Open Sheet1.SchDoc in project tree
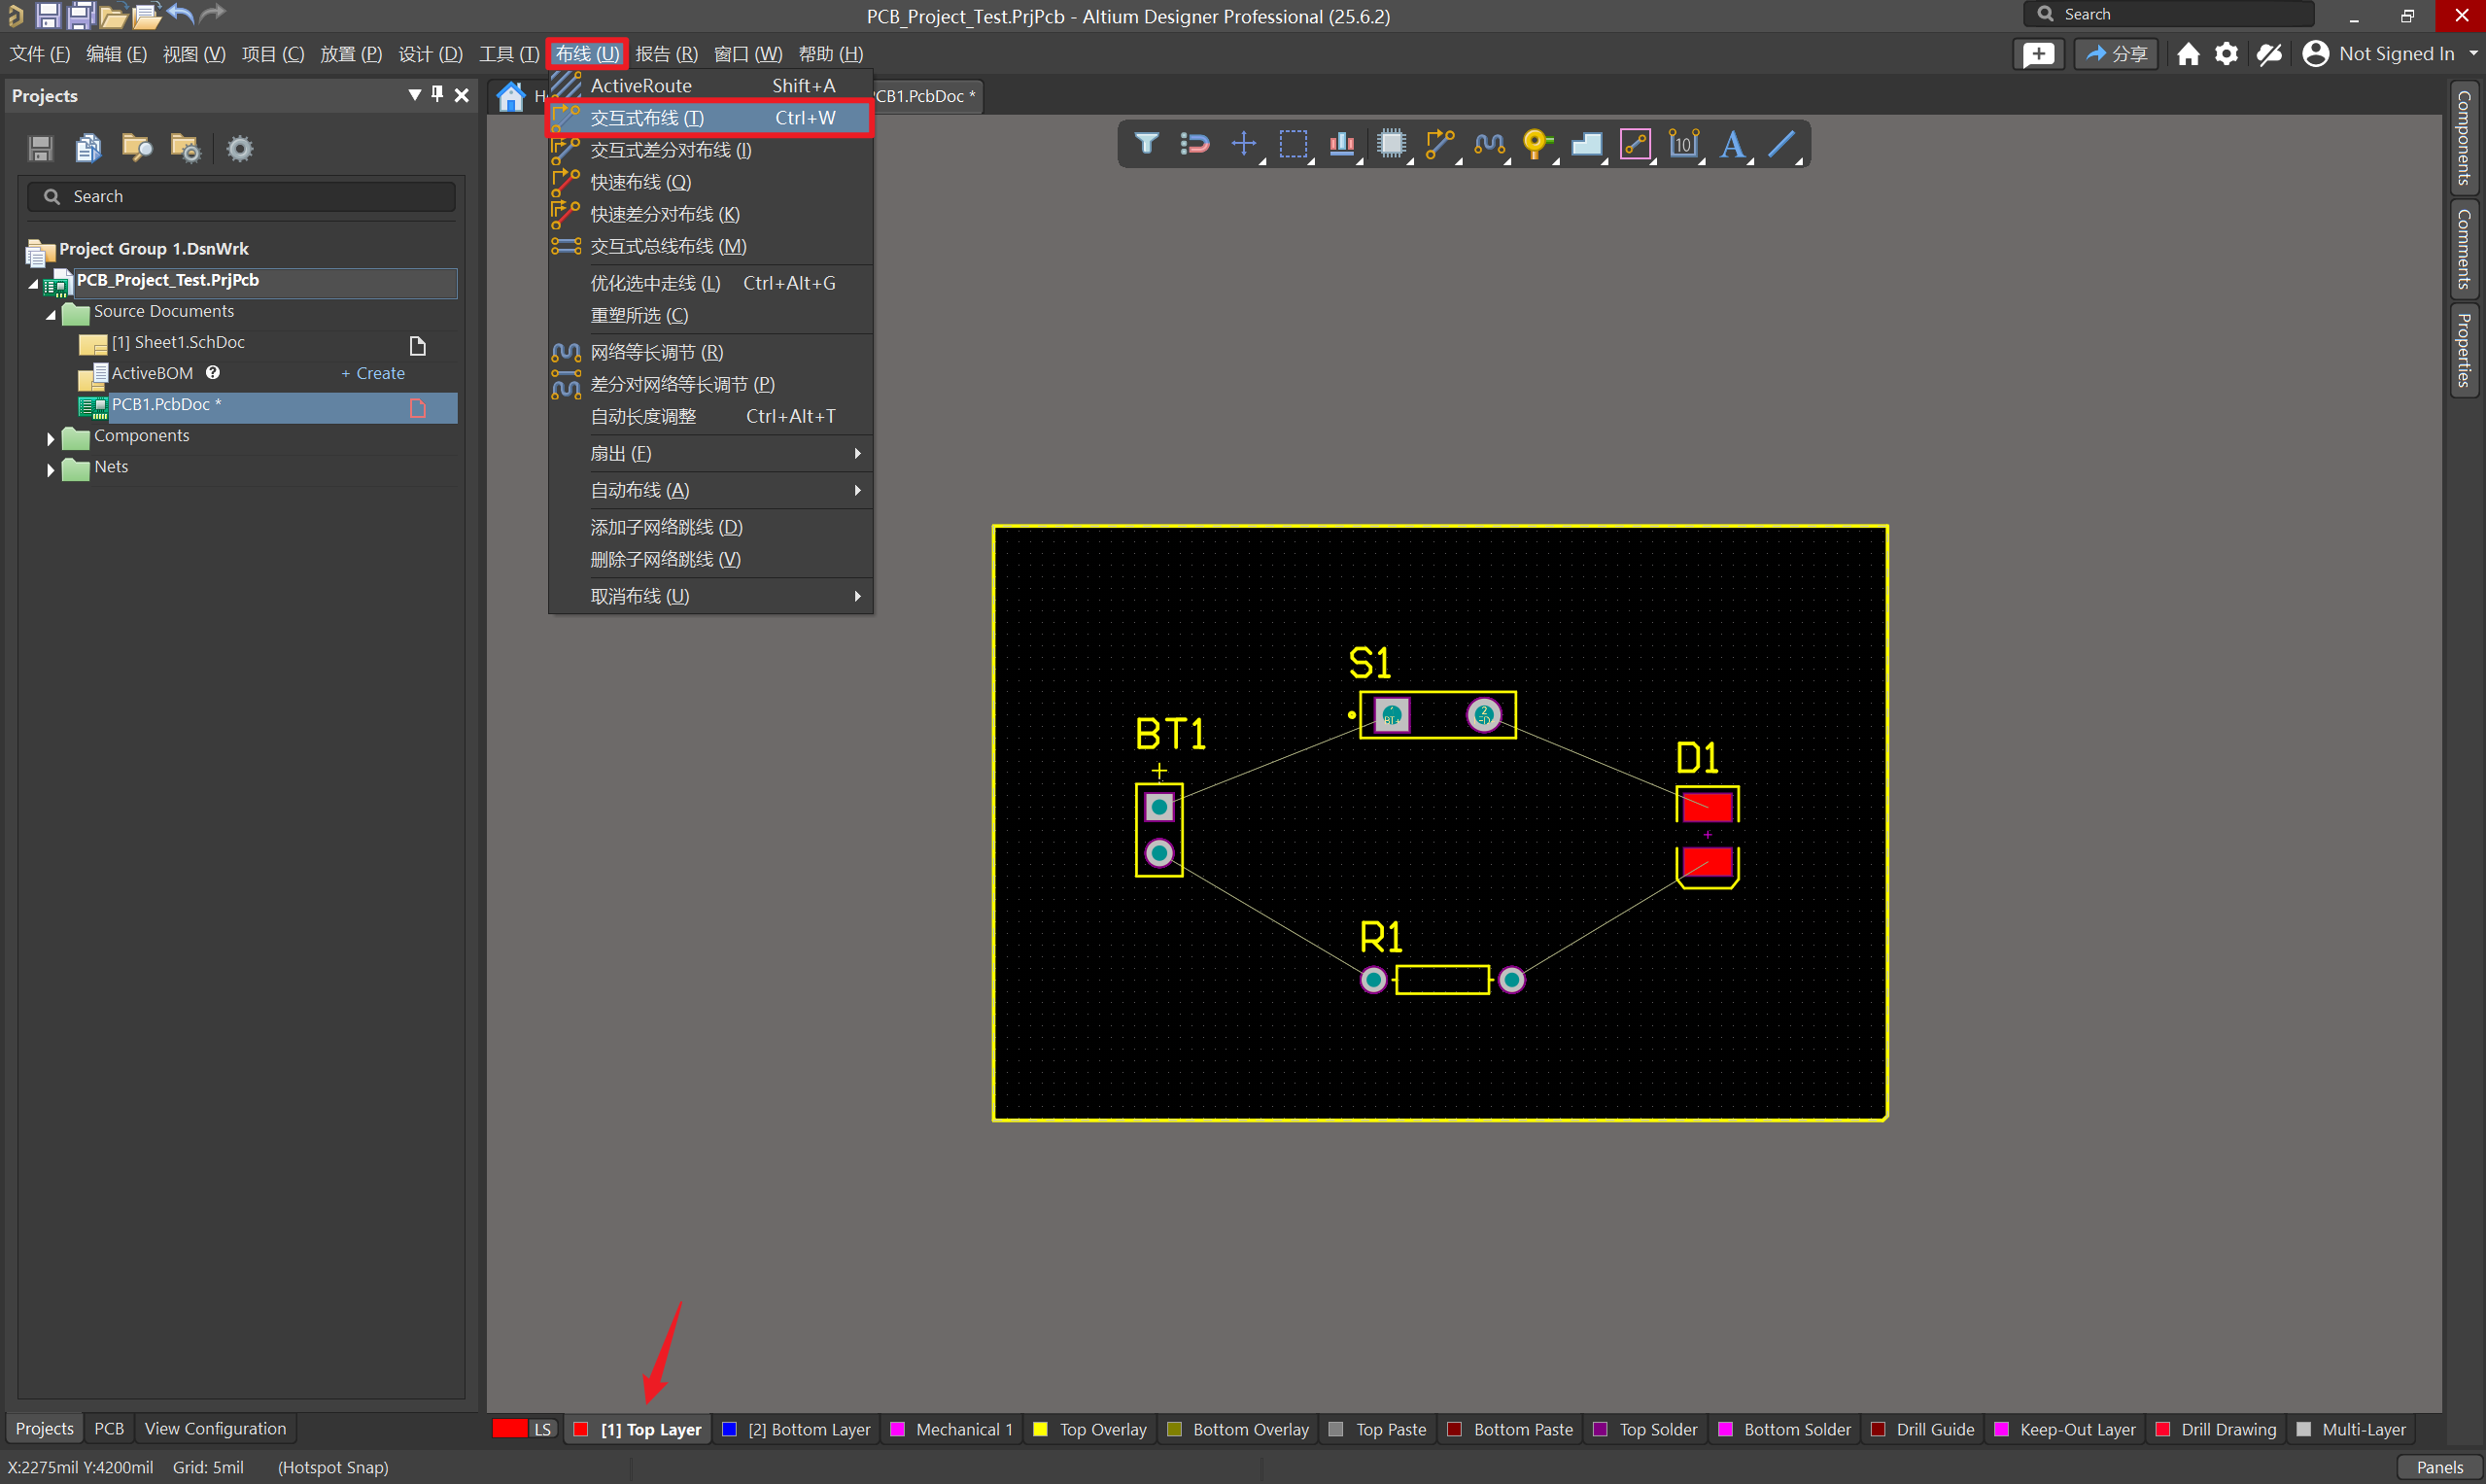This screenshot has width=2486, height=1484. [178, 342]
